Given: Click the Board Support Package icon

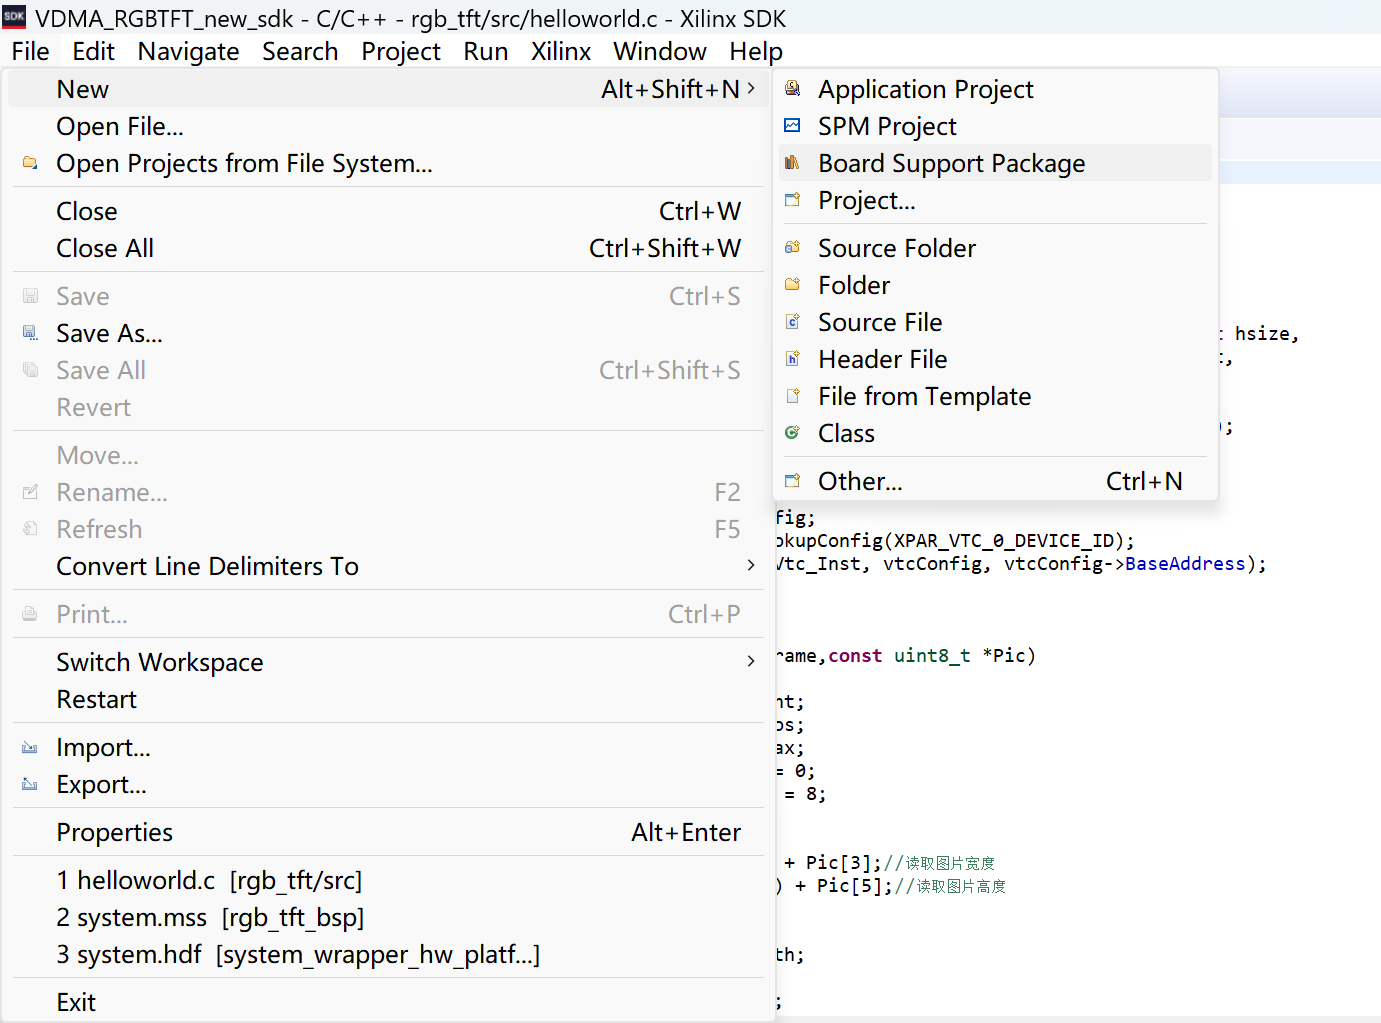Looking at the screenshot, I should [x=792, y=163].
